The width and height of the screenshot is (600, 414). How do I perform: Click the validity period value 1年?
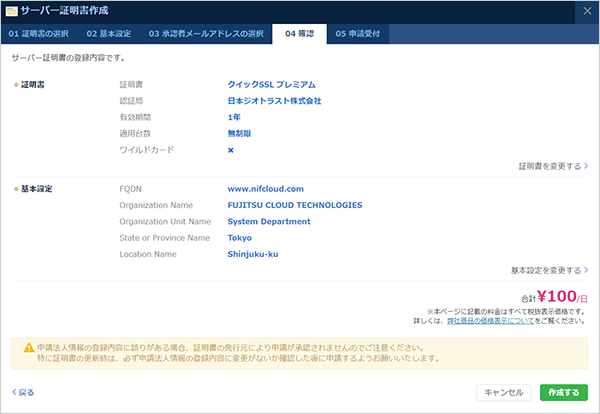click(234, 117)
